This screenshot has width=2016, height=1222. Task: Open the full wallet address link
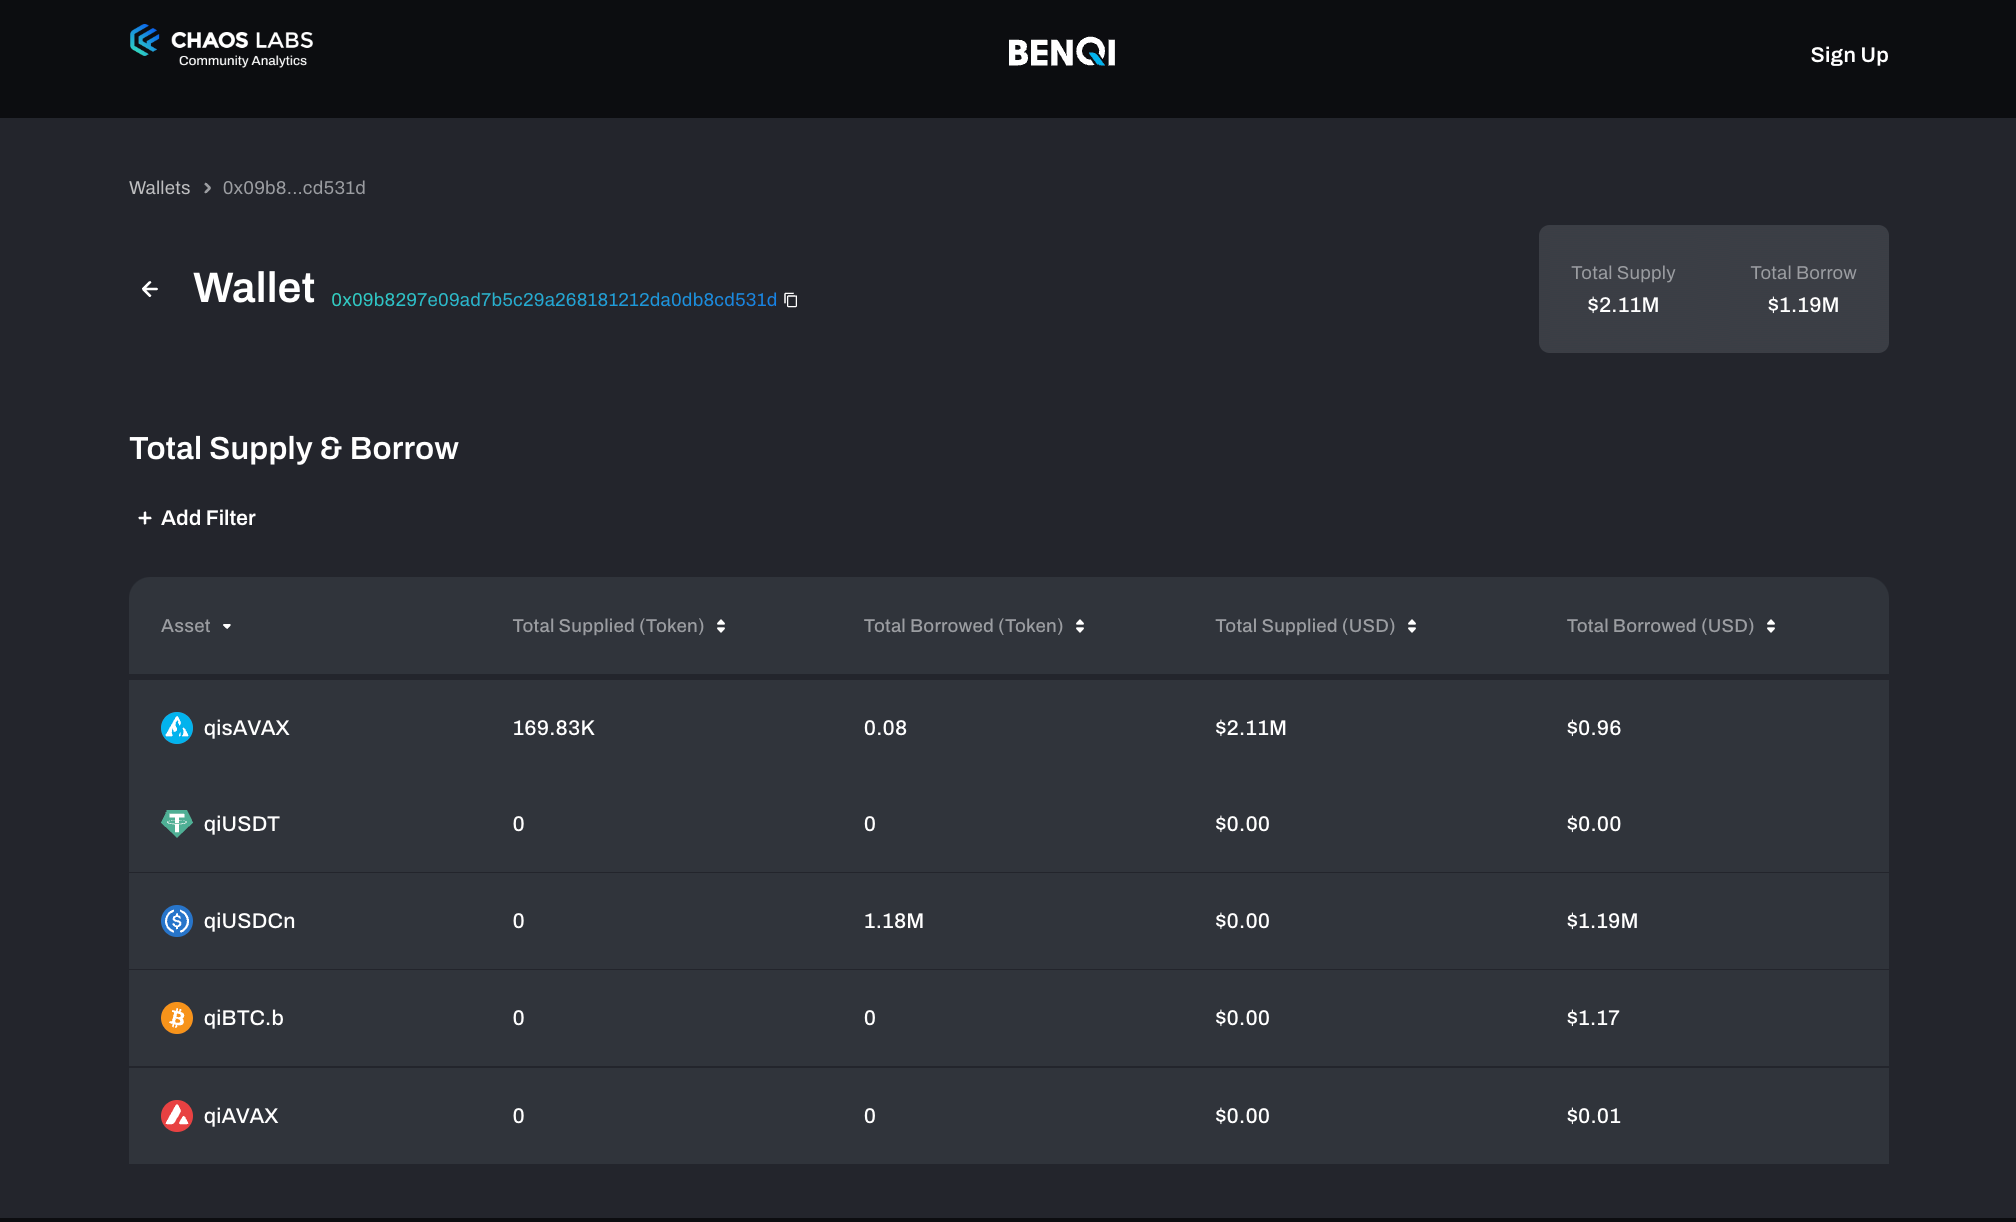(554, 300)
